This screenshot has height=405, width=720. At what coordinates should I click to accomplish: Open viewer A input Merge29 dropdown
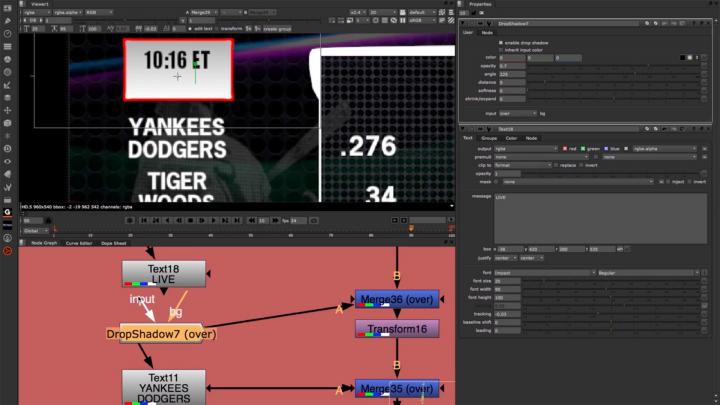coord(204,12)
